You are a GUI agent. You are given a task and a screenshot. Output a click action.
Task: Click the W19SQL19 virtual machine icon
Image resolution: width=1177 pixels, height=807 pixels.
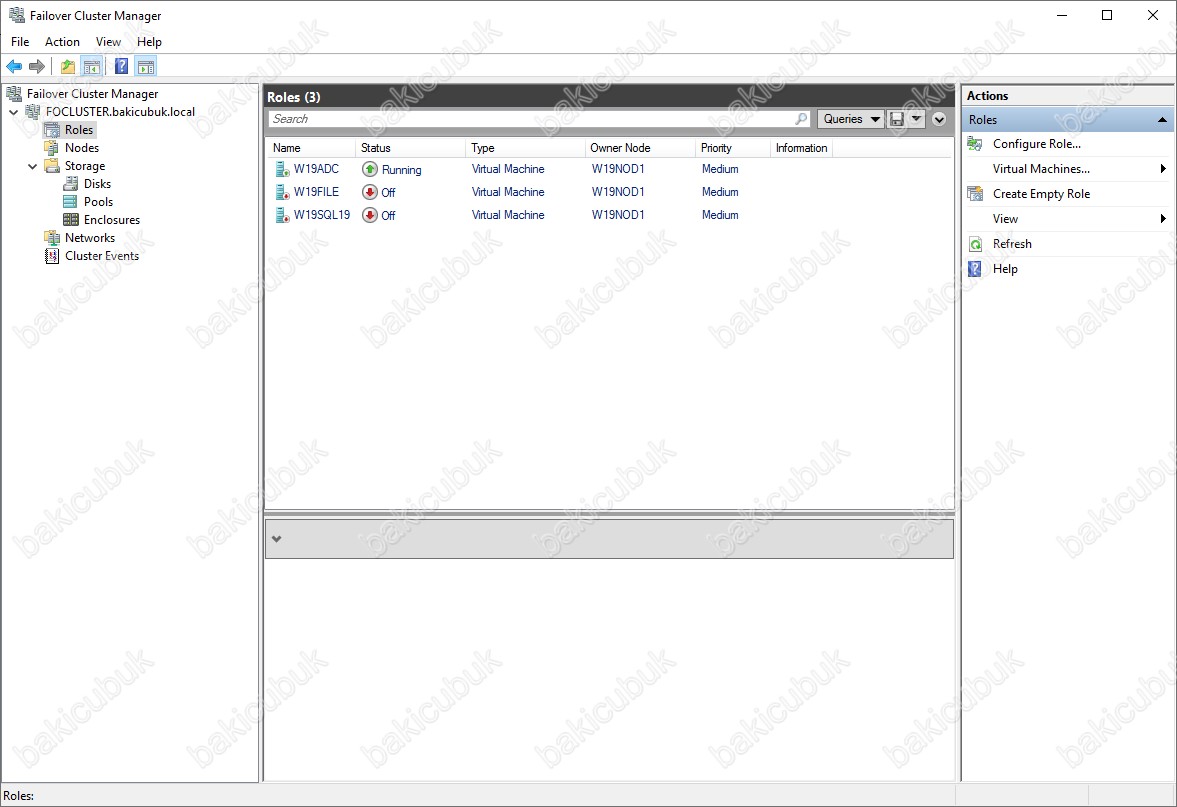282,215
